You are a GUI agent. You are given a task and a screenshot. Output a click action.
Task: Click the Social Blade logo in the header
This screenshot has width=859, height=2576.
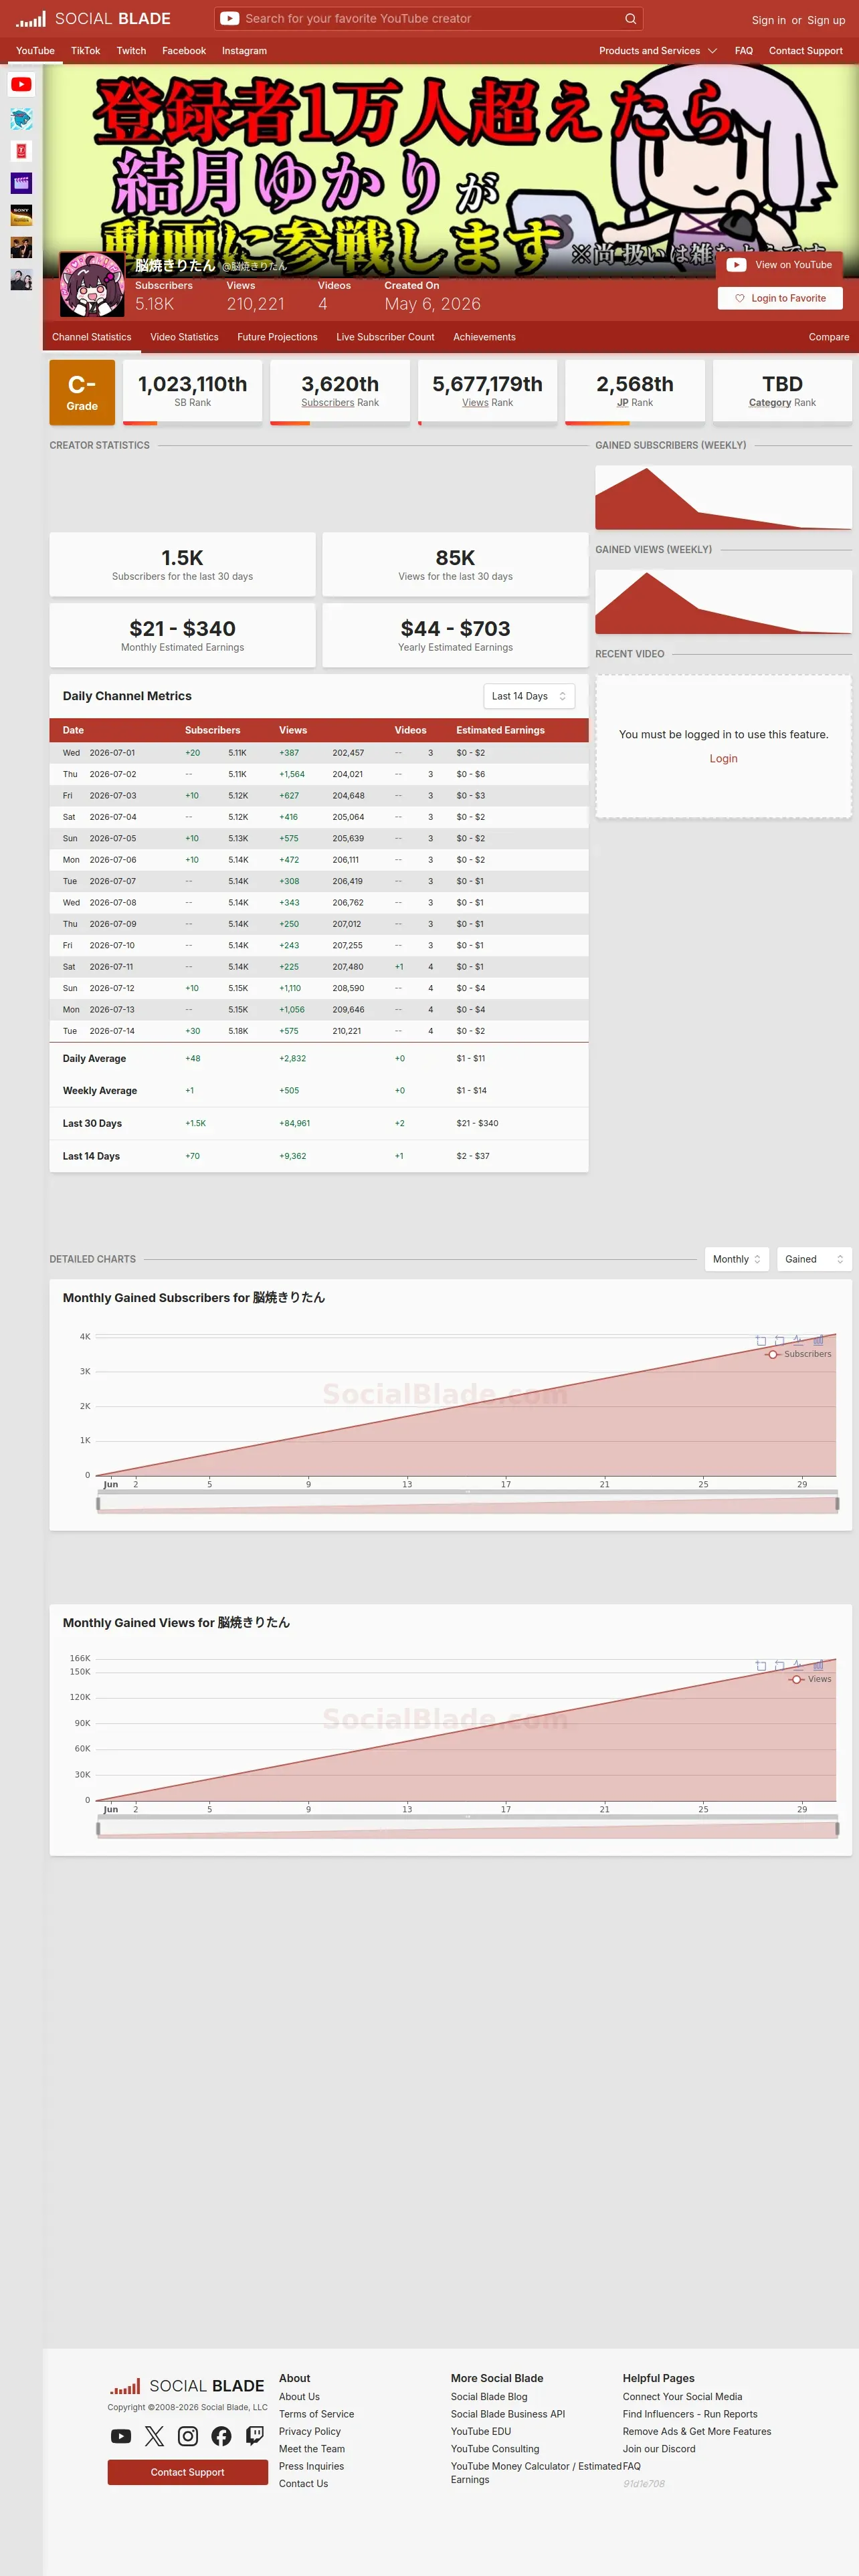93,19
